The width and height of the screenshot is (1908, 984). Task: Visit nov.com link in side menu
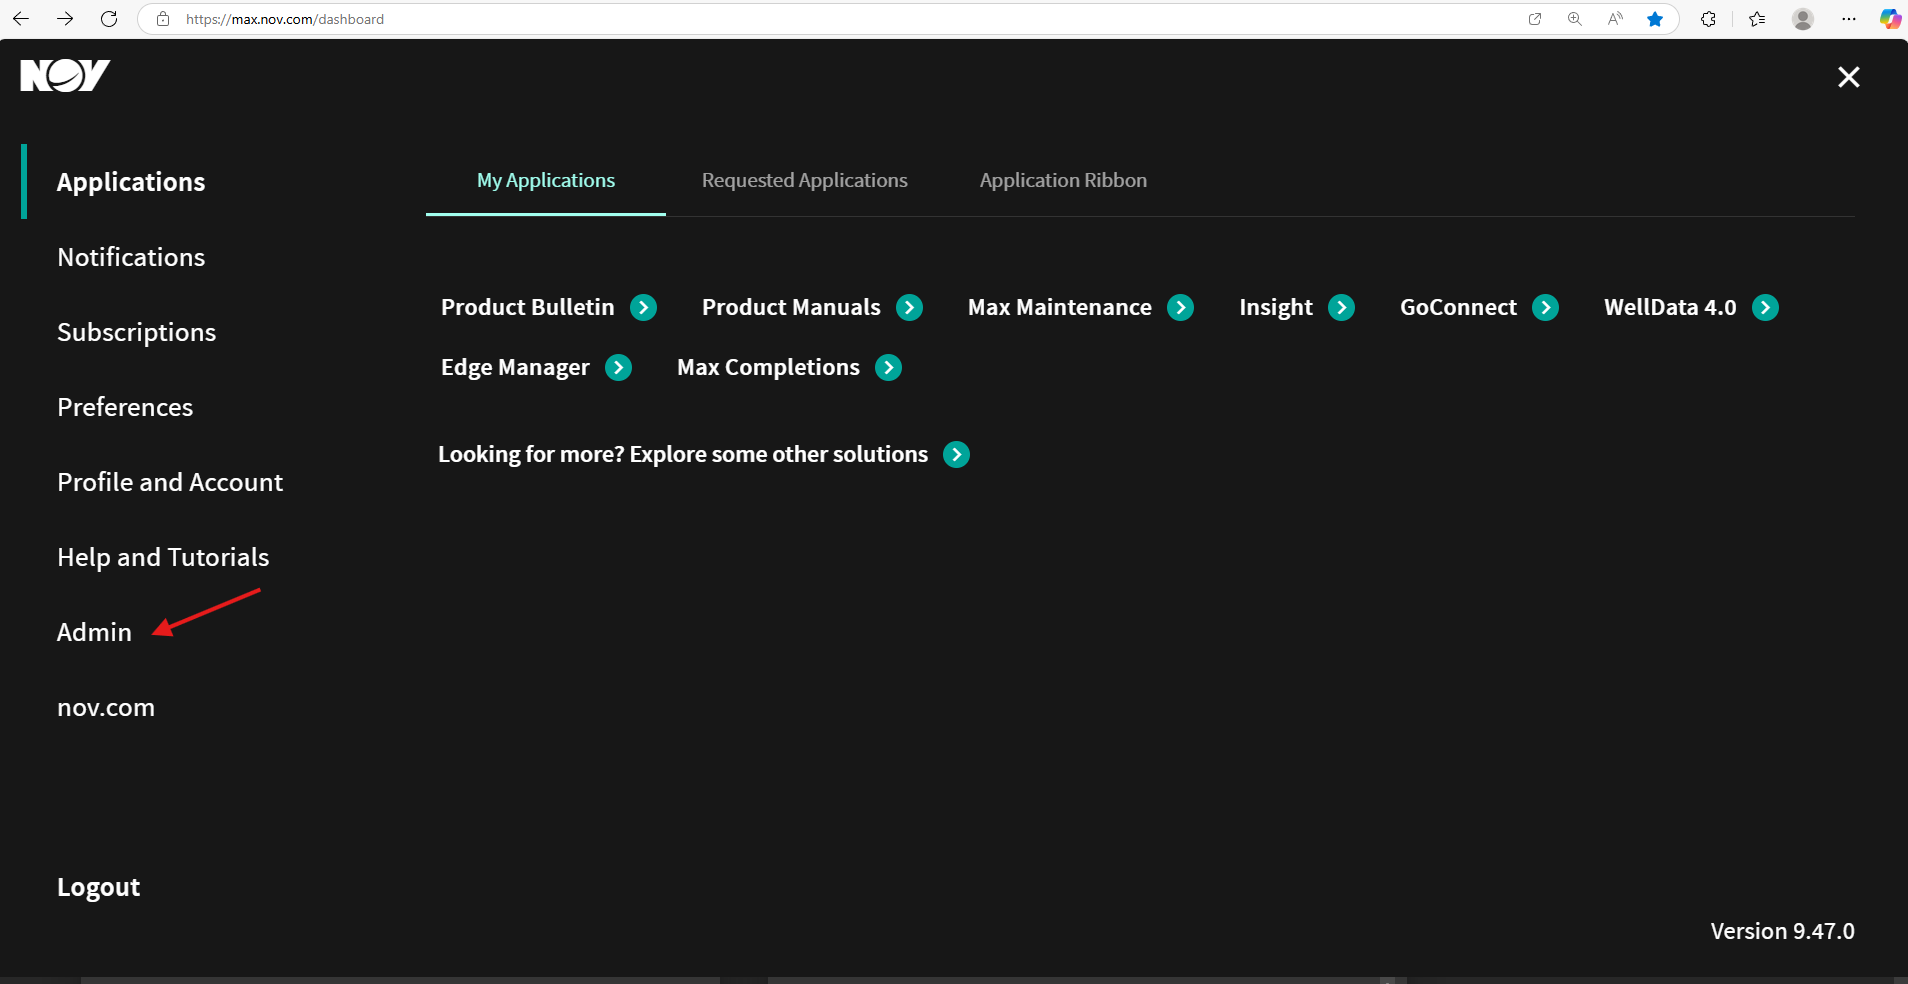pos(106,708)
